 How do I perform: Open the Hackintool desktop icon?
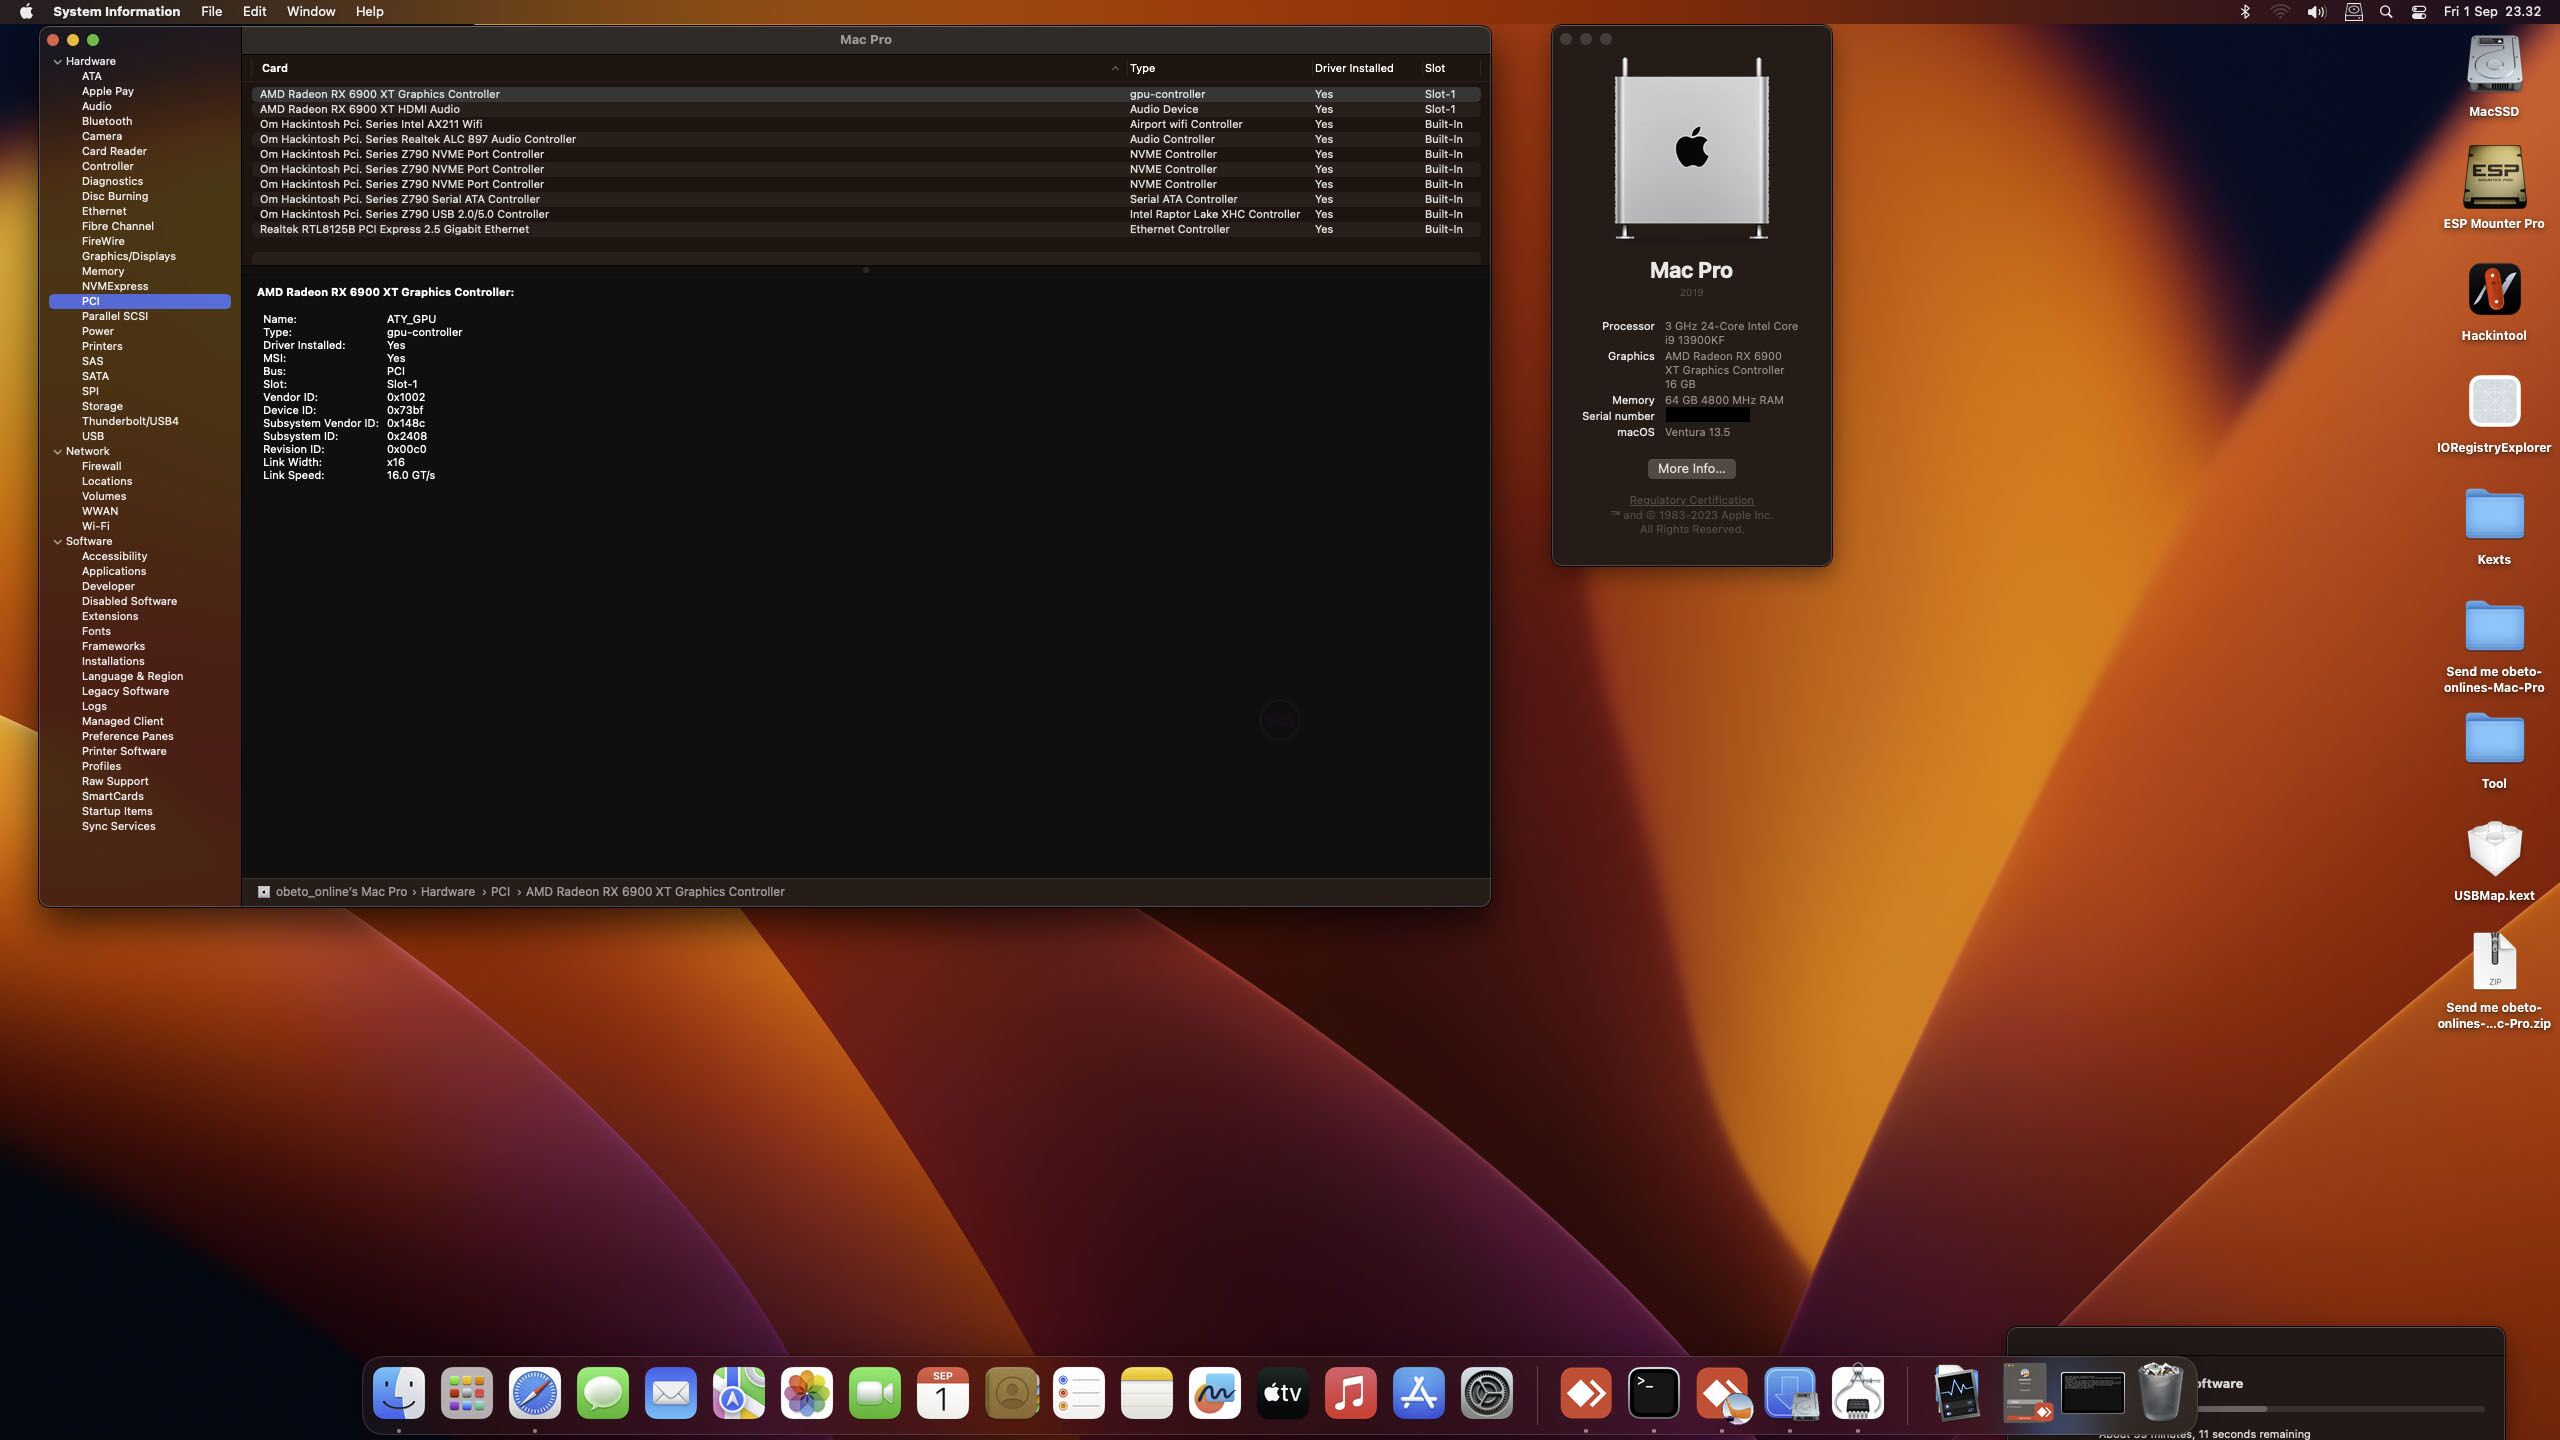[x=2493, y=290]
